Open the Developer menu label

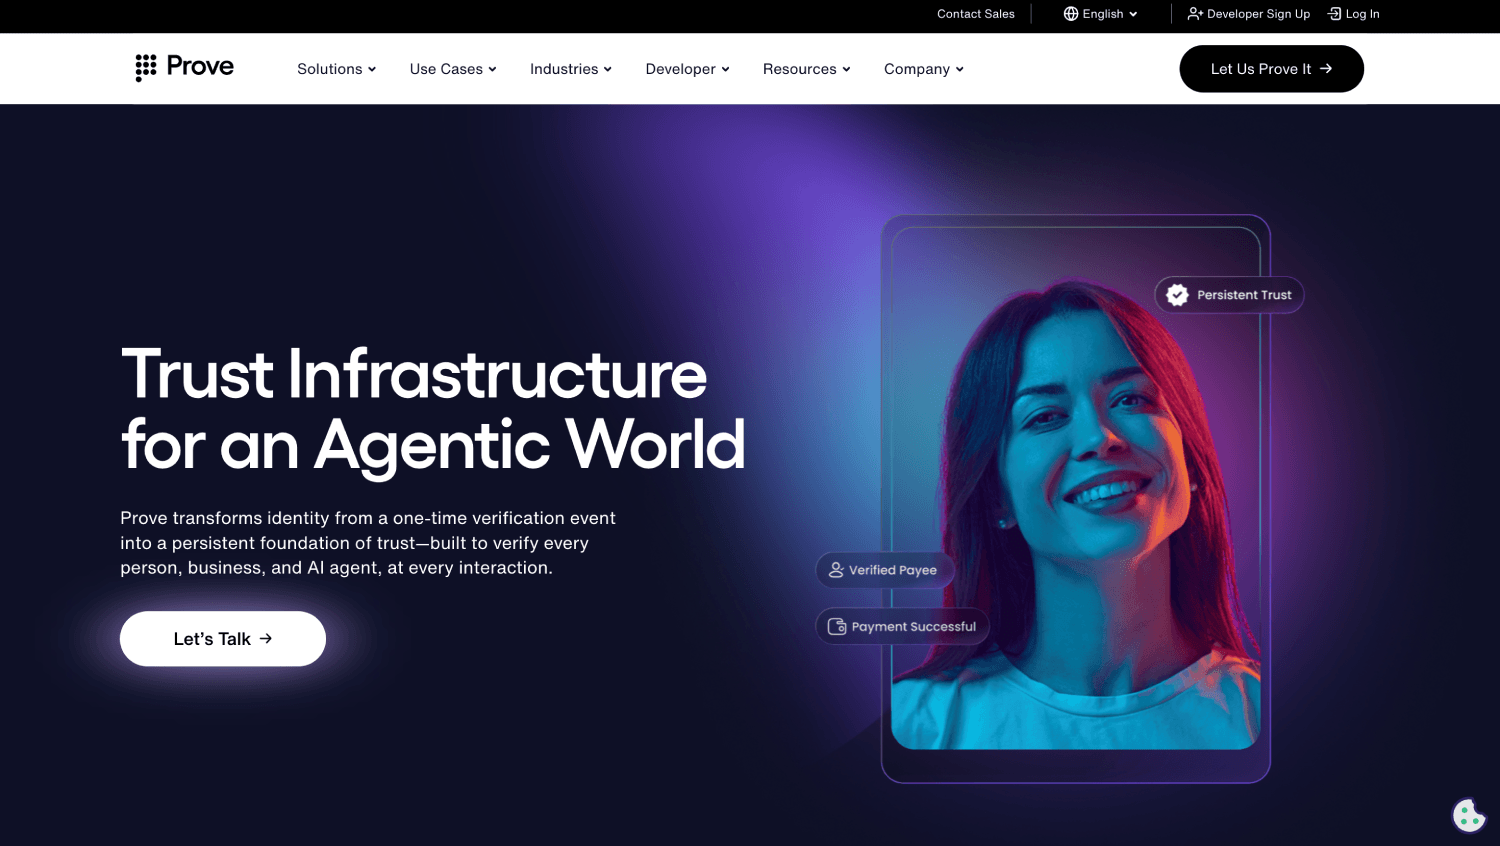pos(680,69)
